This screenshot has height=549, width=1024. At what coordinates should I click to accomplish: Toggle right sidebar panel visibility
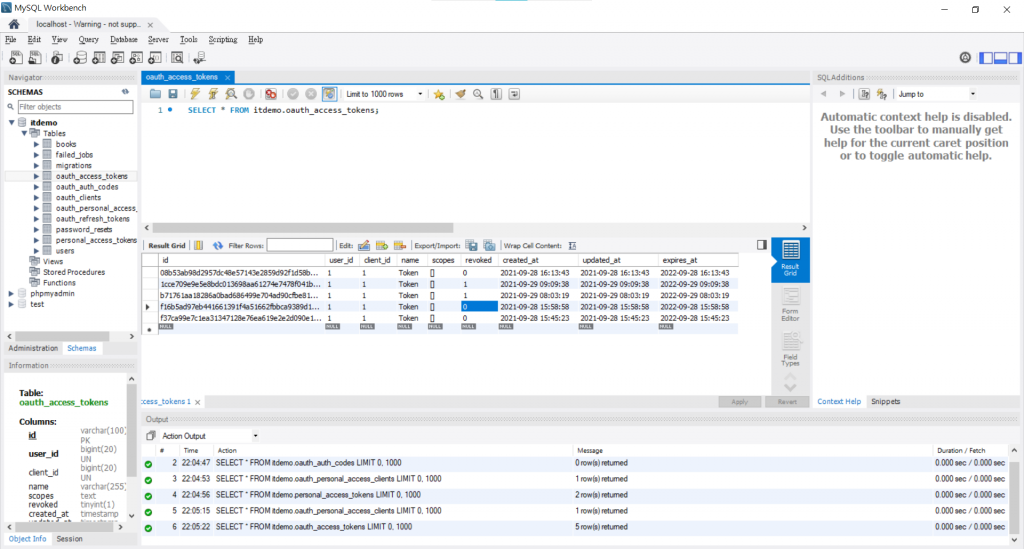click(1014, 58)
